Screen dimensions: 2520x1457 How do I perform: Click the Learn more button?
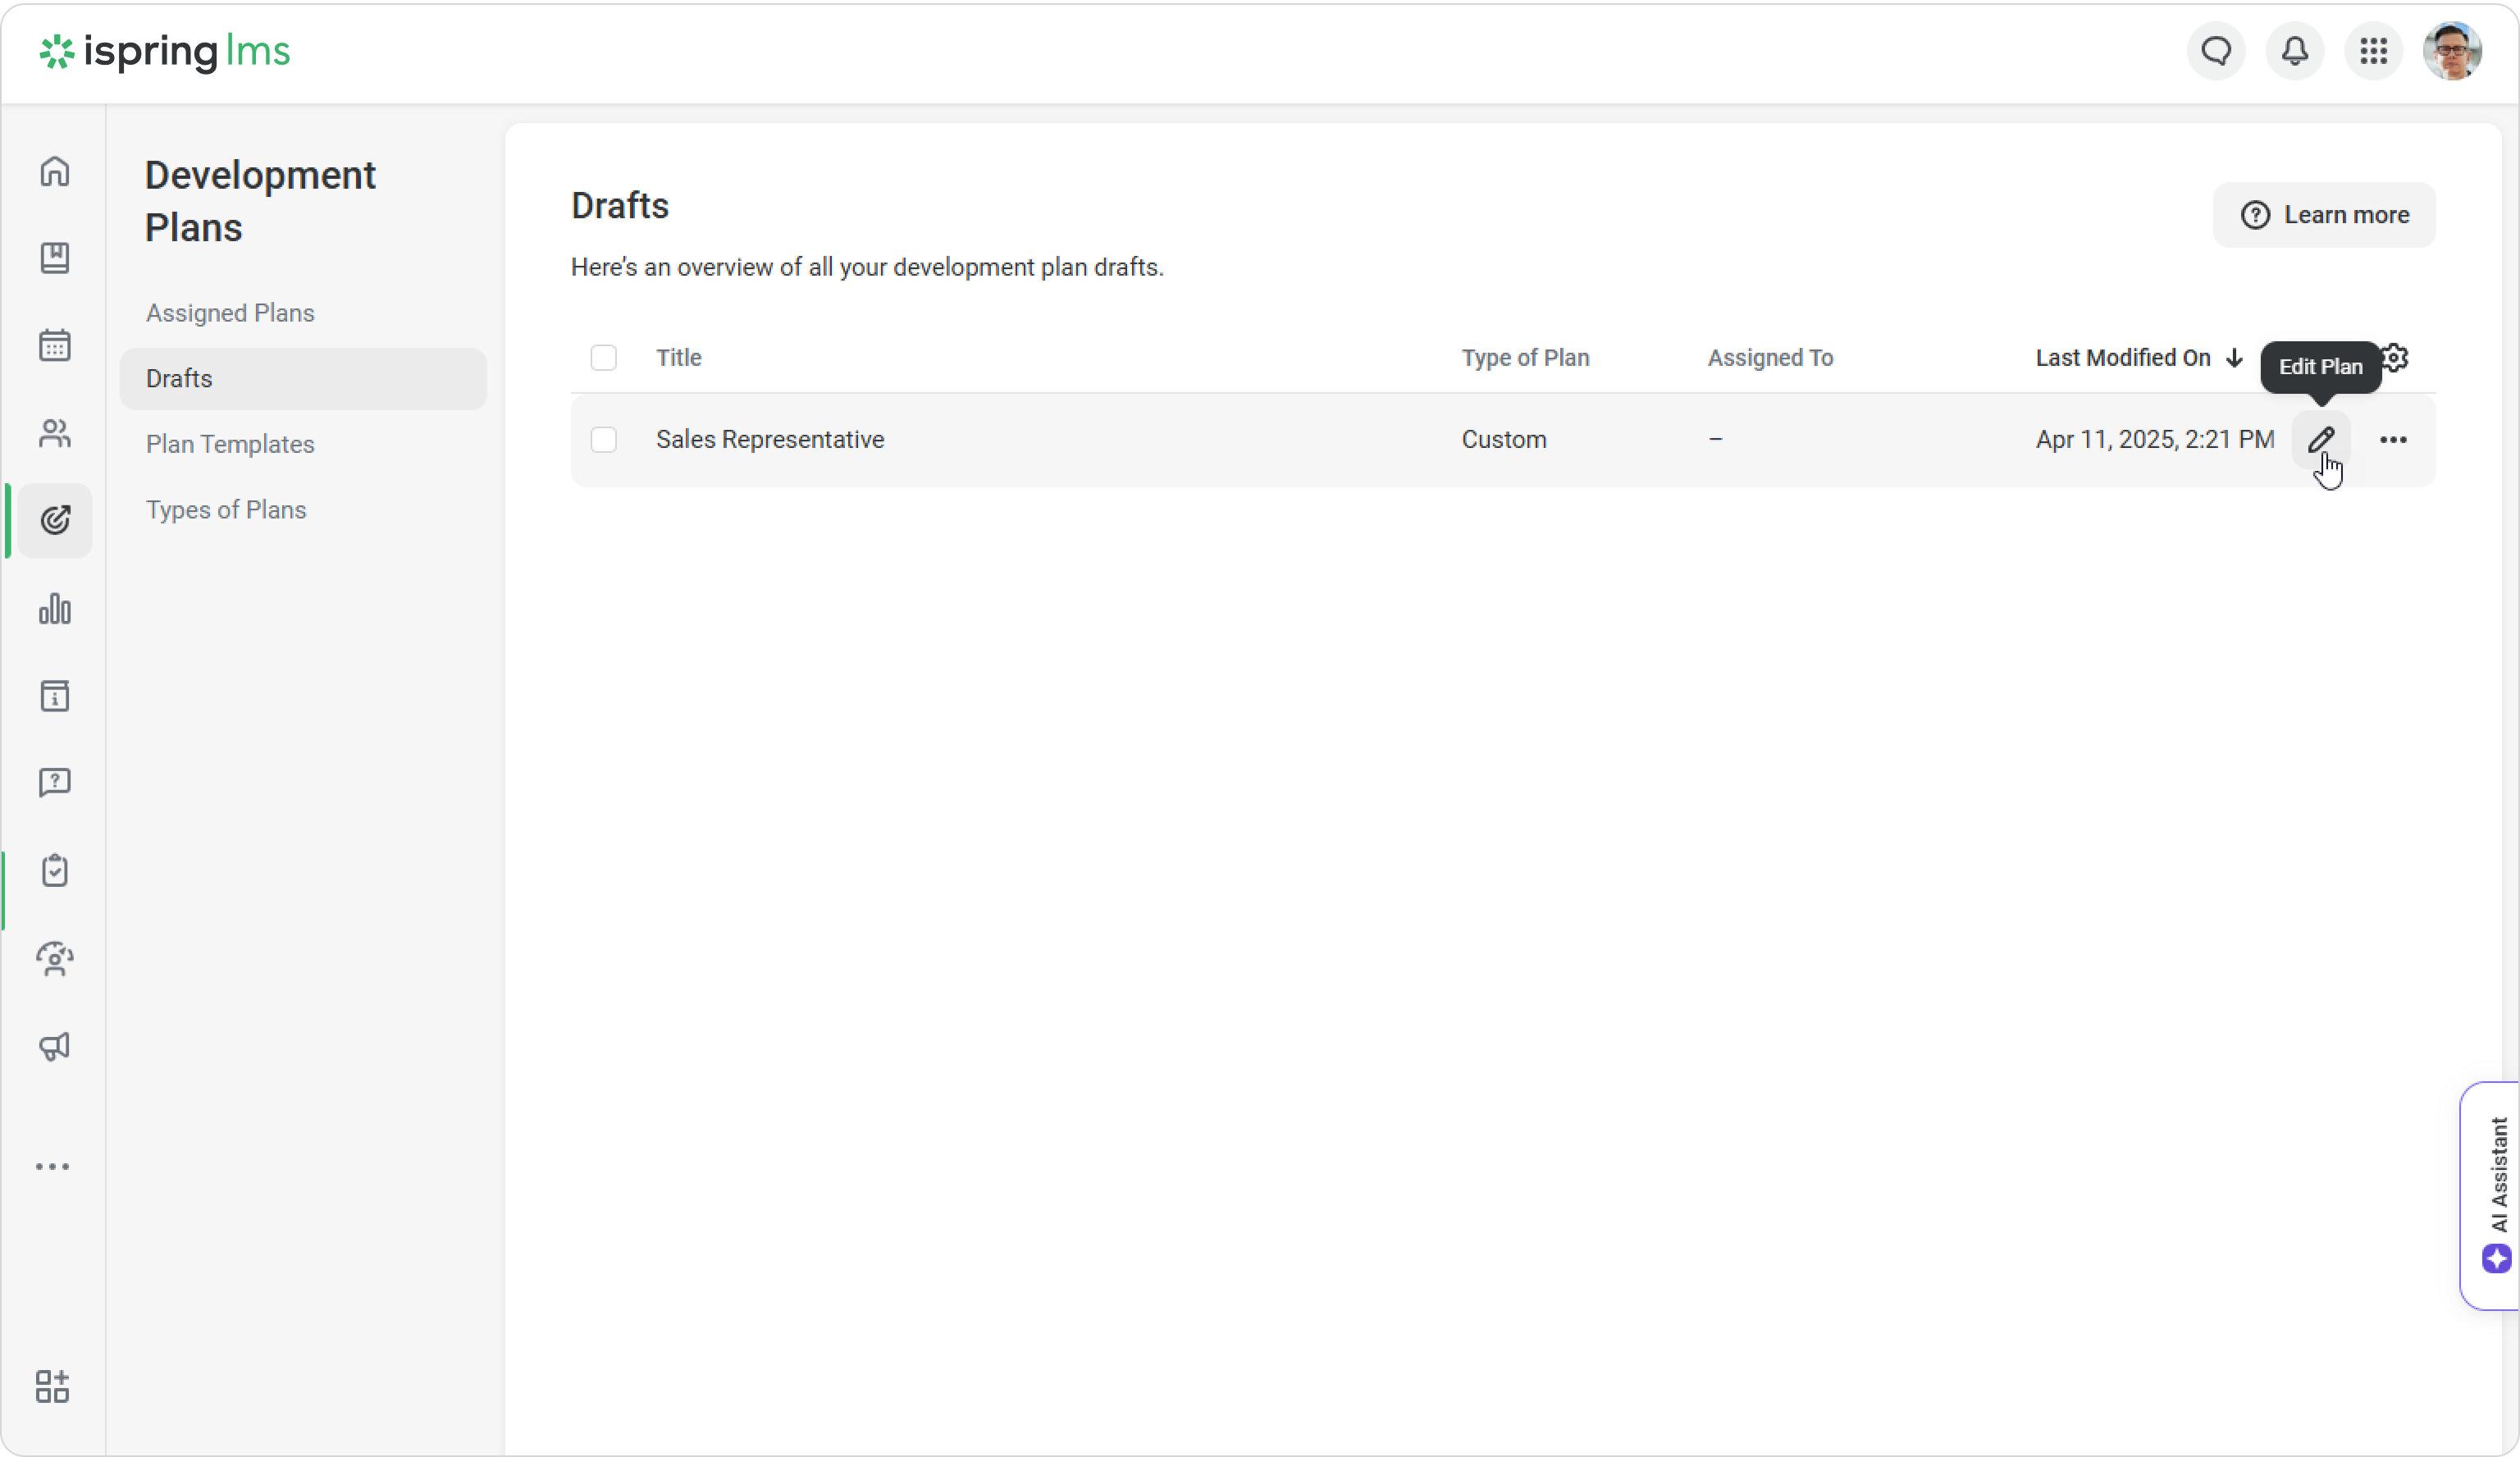(2324, 214)
